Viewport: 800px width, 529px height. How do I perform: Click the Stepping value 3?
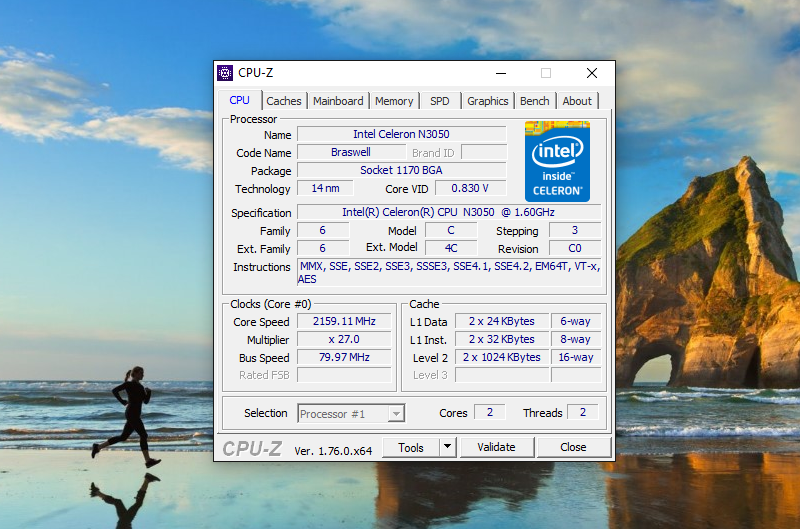pyautogui.click(x=575, y=231)
